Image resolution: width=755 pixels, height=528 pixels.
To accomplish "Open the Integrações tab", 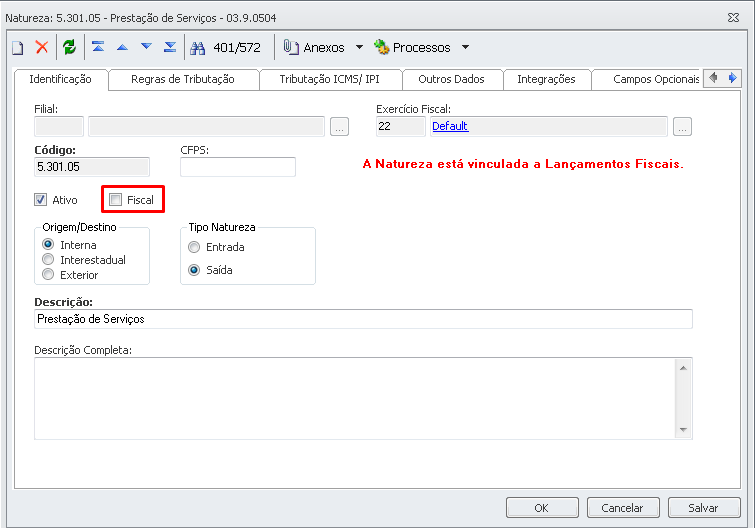I will pos(547,79).
